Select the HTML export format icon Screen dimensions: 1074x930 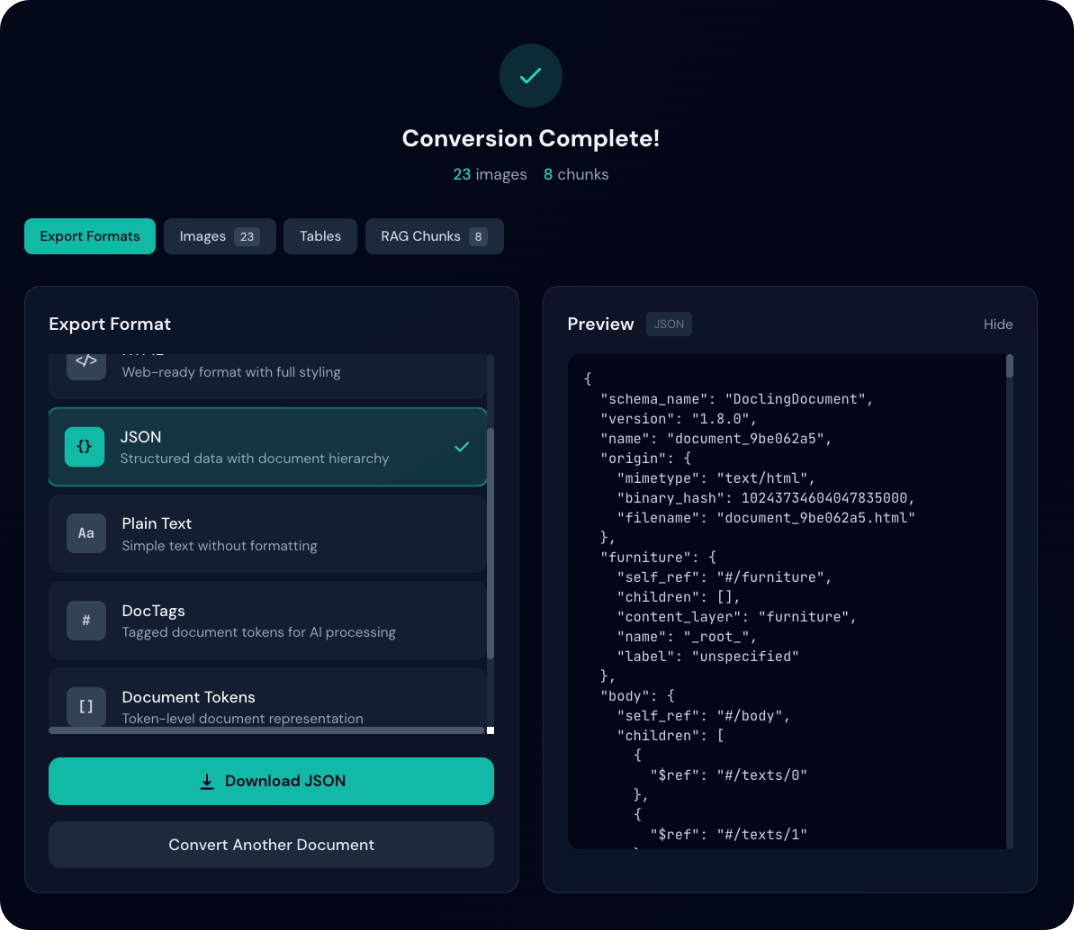[86, 362]
